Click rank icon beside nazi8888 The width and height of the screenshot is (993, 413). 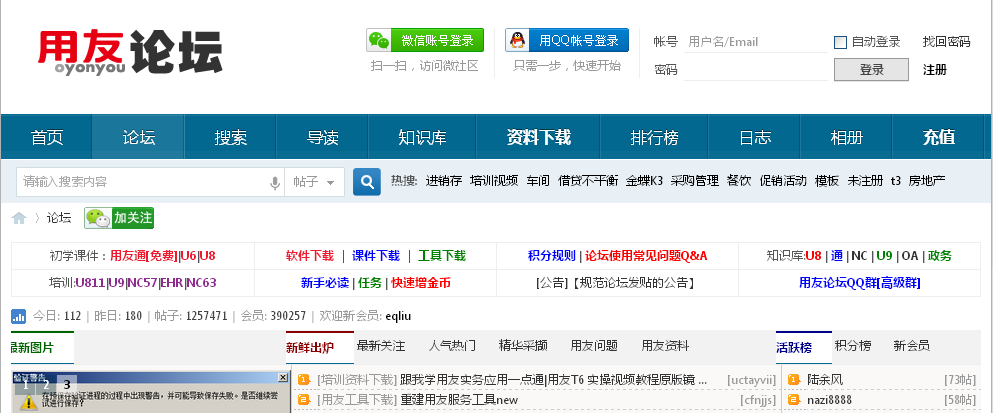click(x=794, y=400)
